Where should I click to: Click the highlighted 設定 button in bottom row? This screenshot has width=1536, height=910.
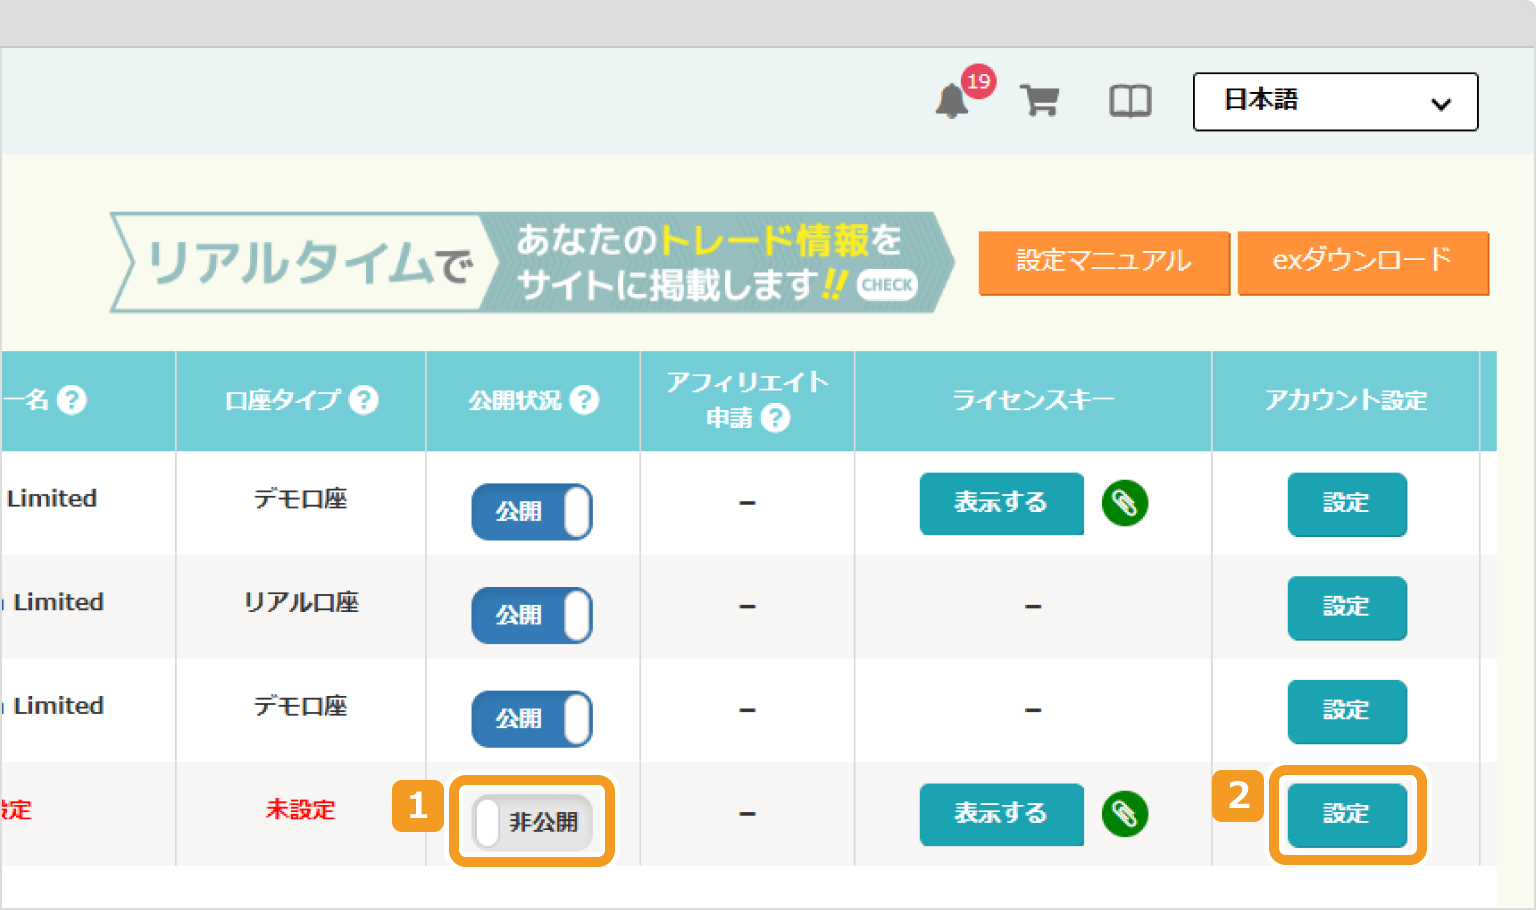coord(1347,815)
